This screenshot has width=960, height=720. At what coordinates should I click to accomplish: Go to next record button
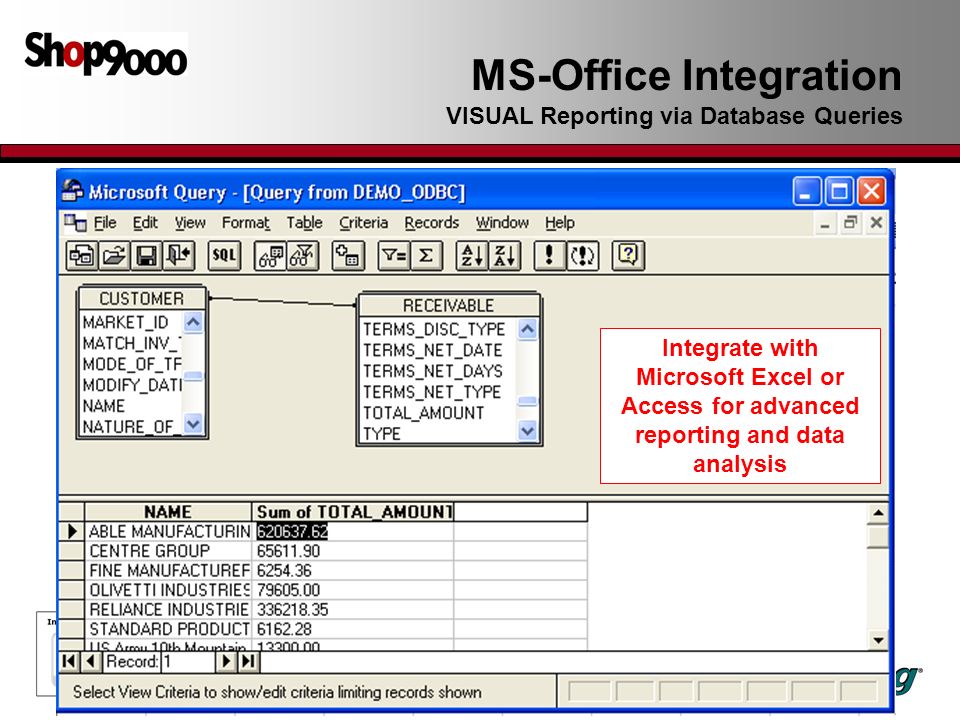coord(226,661)
